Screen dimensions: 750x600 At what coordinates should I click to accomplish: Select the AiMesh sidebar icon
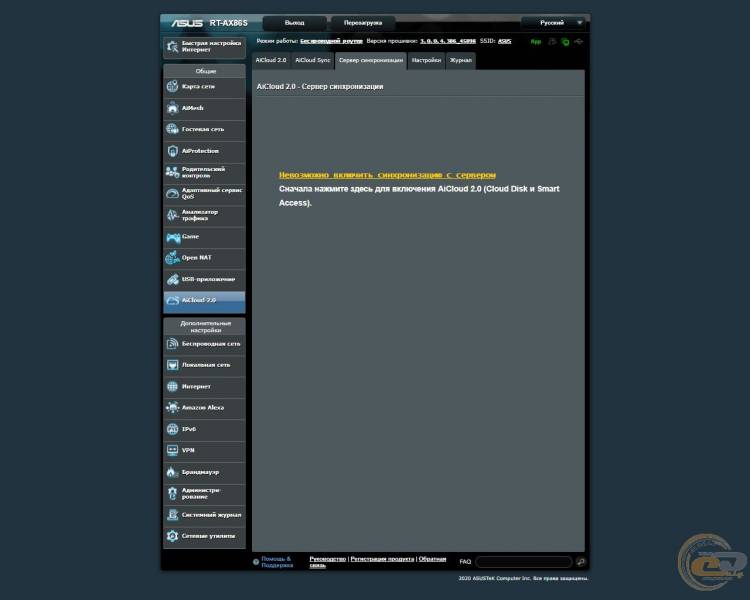pos(172,108)
